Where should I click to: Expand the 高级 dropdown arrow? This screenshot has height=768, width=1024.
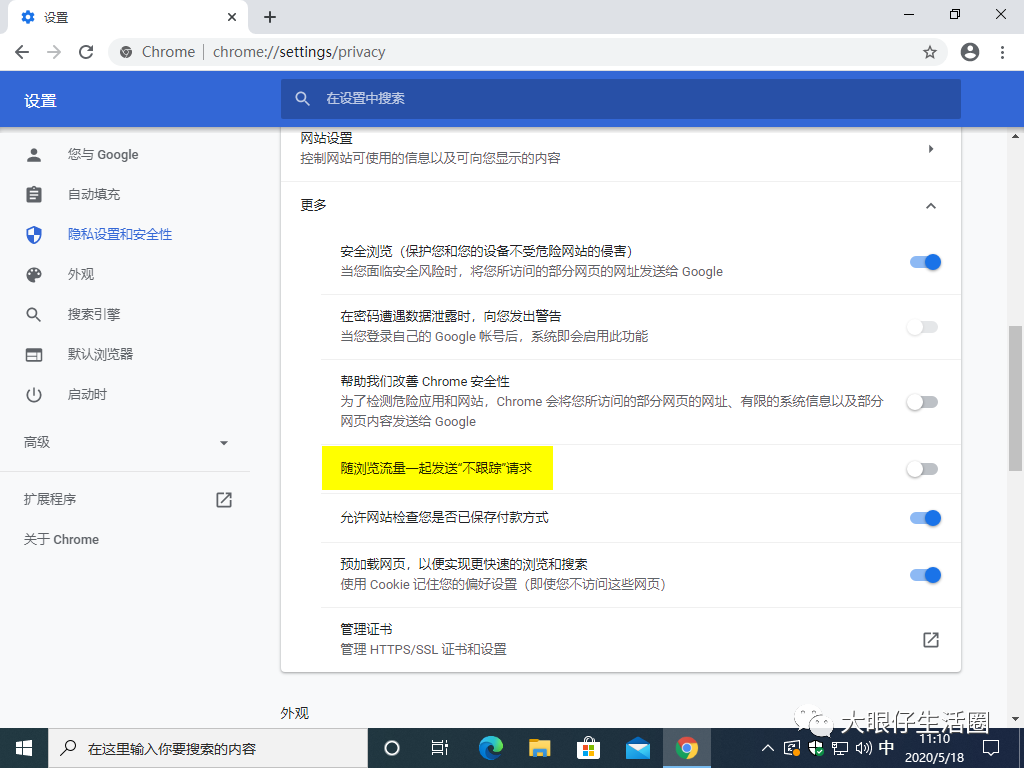[x=224, y=443]
